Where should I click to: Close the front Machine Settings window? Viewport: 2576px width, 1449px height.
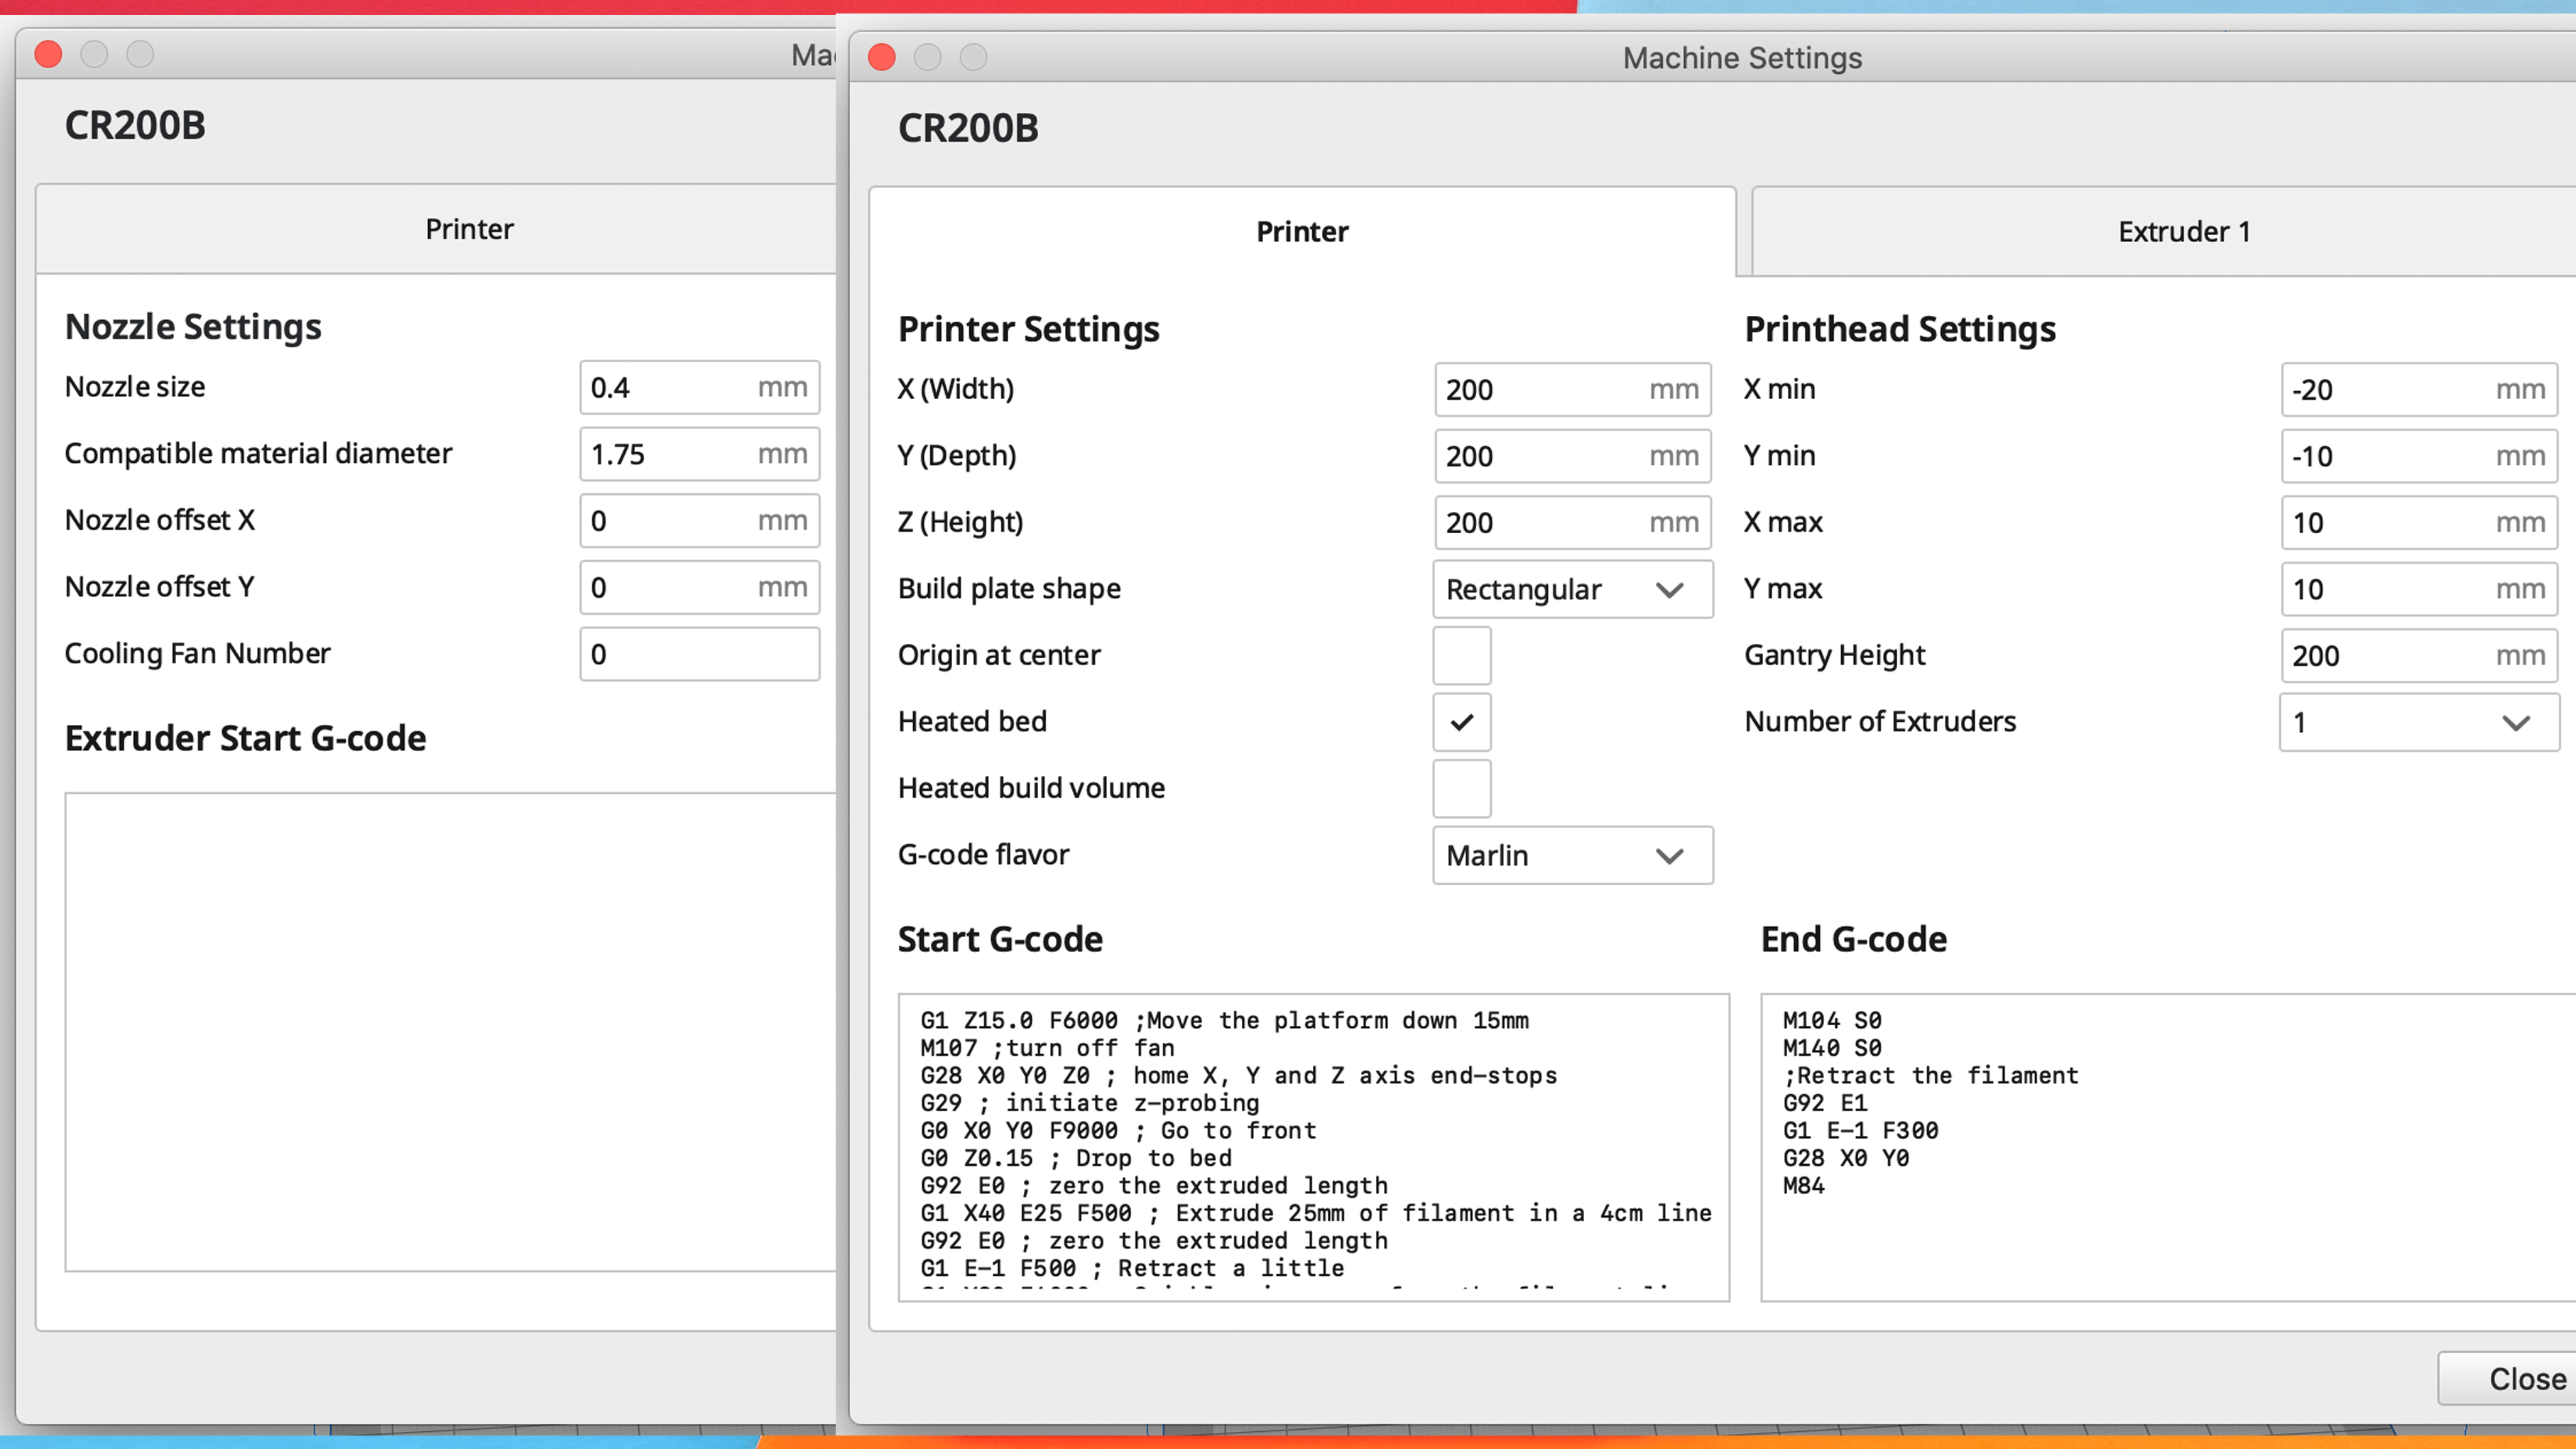[x=2510, y=1378]
